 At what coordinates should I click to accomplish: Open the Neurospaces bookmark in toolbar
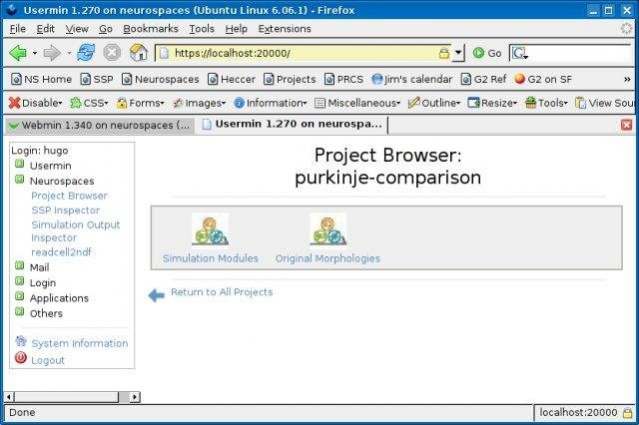click(161, 79)
